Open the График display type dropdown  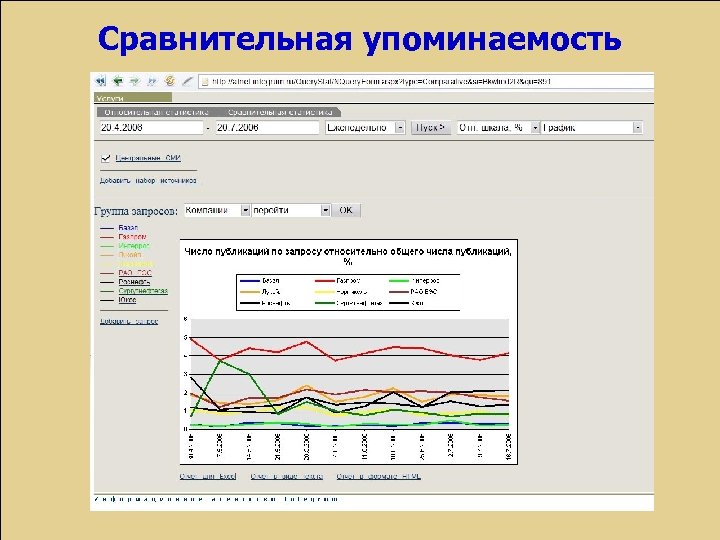[x=592, y=128]
